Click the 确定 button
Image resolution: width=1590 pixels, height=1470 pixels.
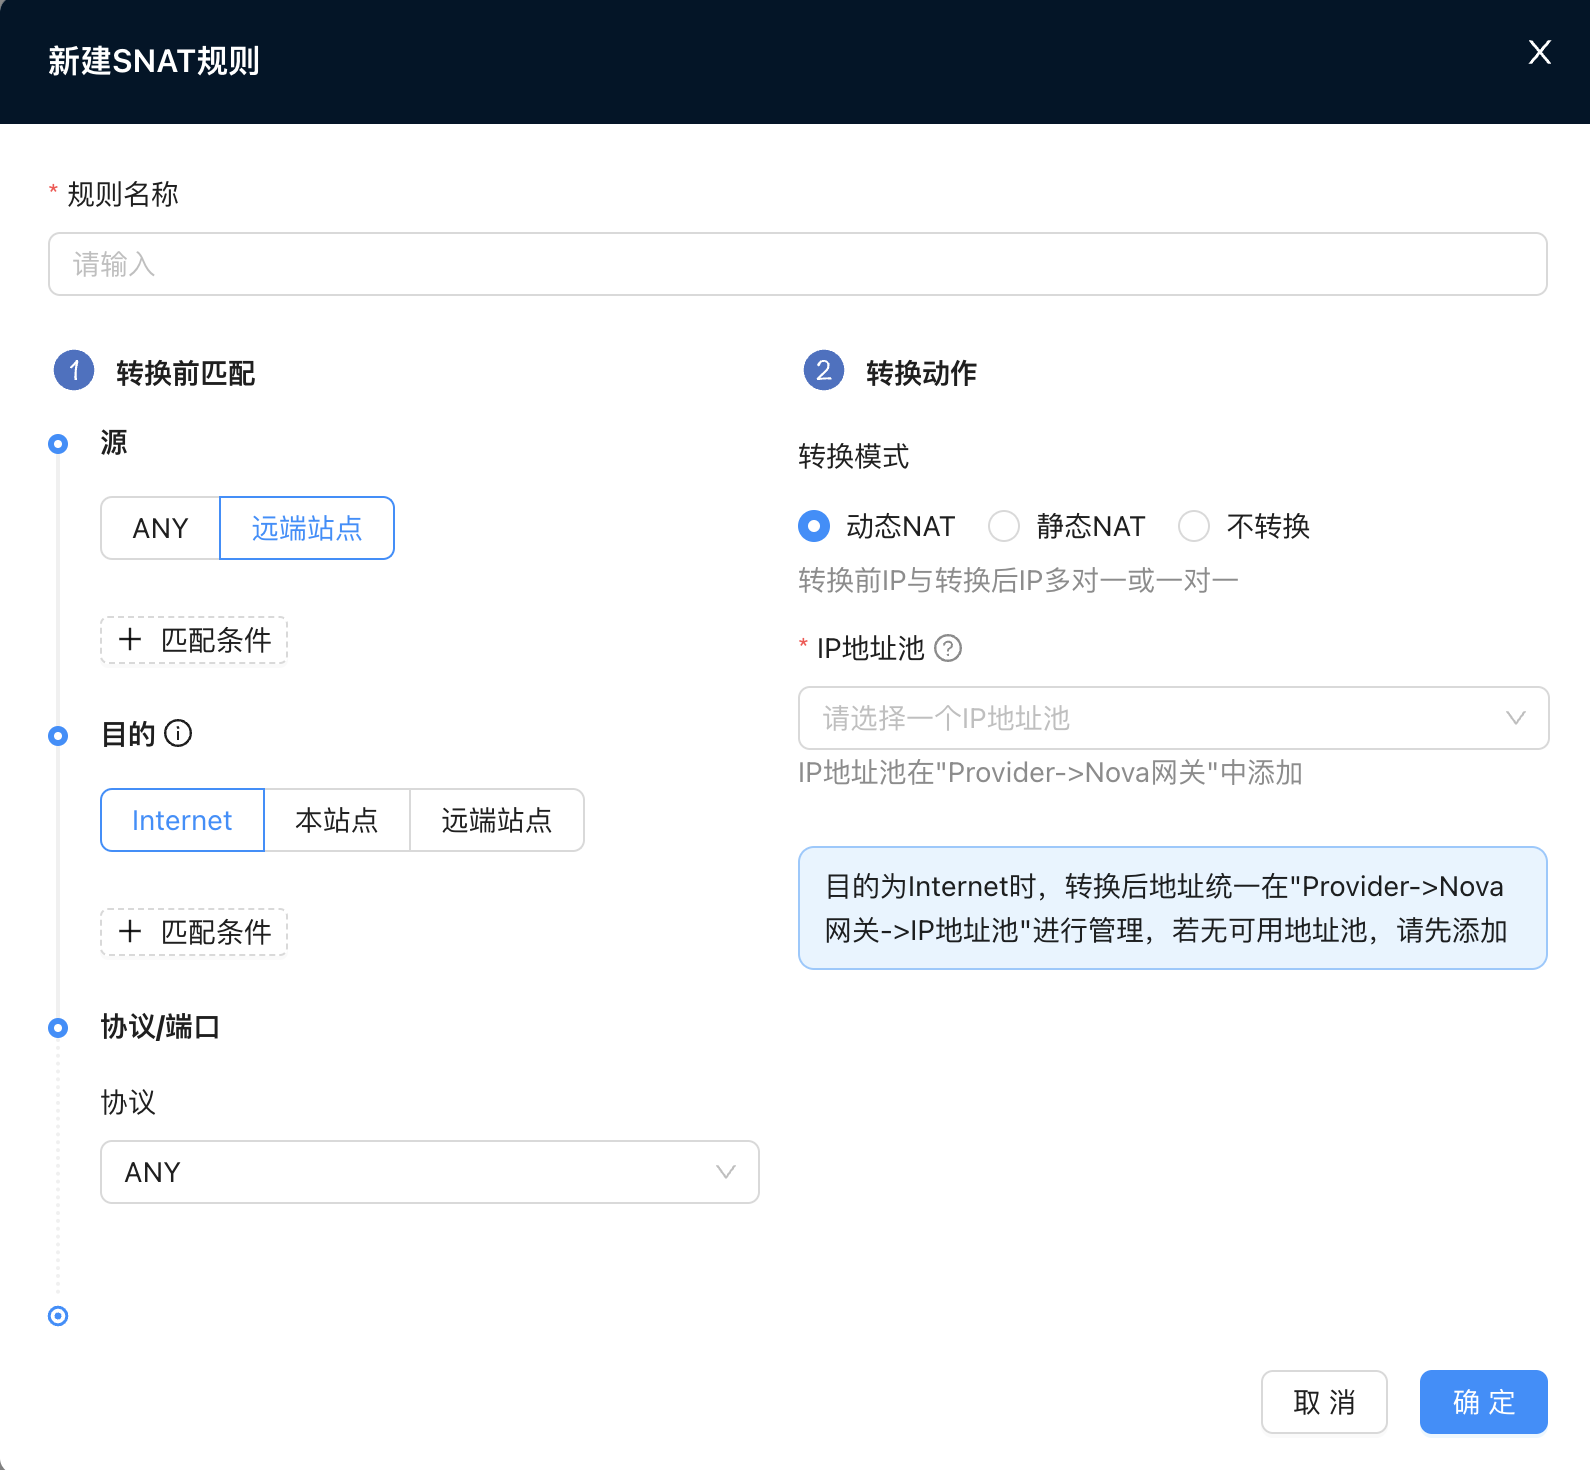pyautogui.click(x=1484, y=1402)
